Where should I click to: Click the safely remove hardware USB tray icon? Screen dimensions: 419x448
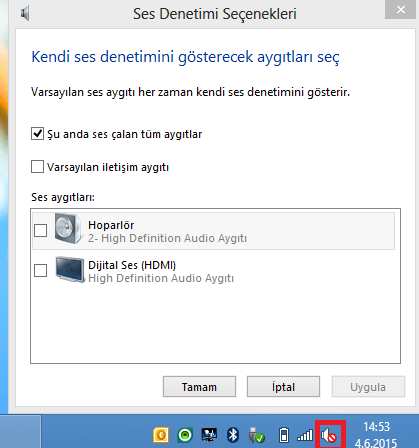[257, 435]
